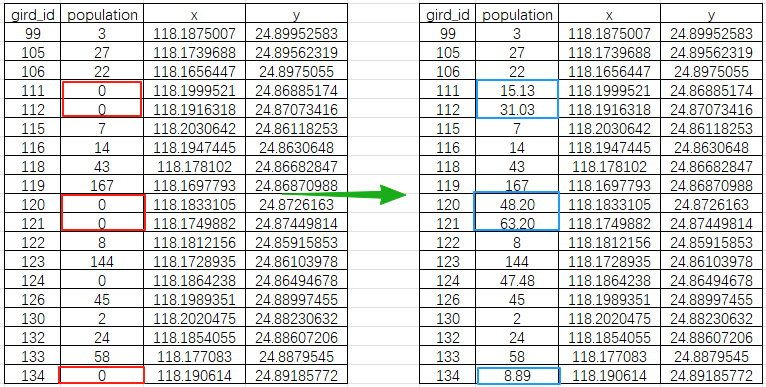Viewport: 766px width, 387px height.
Task: Select population 43 in right table
Action: click(x=517, y=166)
